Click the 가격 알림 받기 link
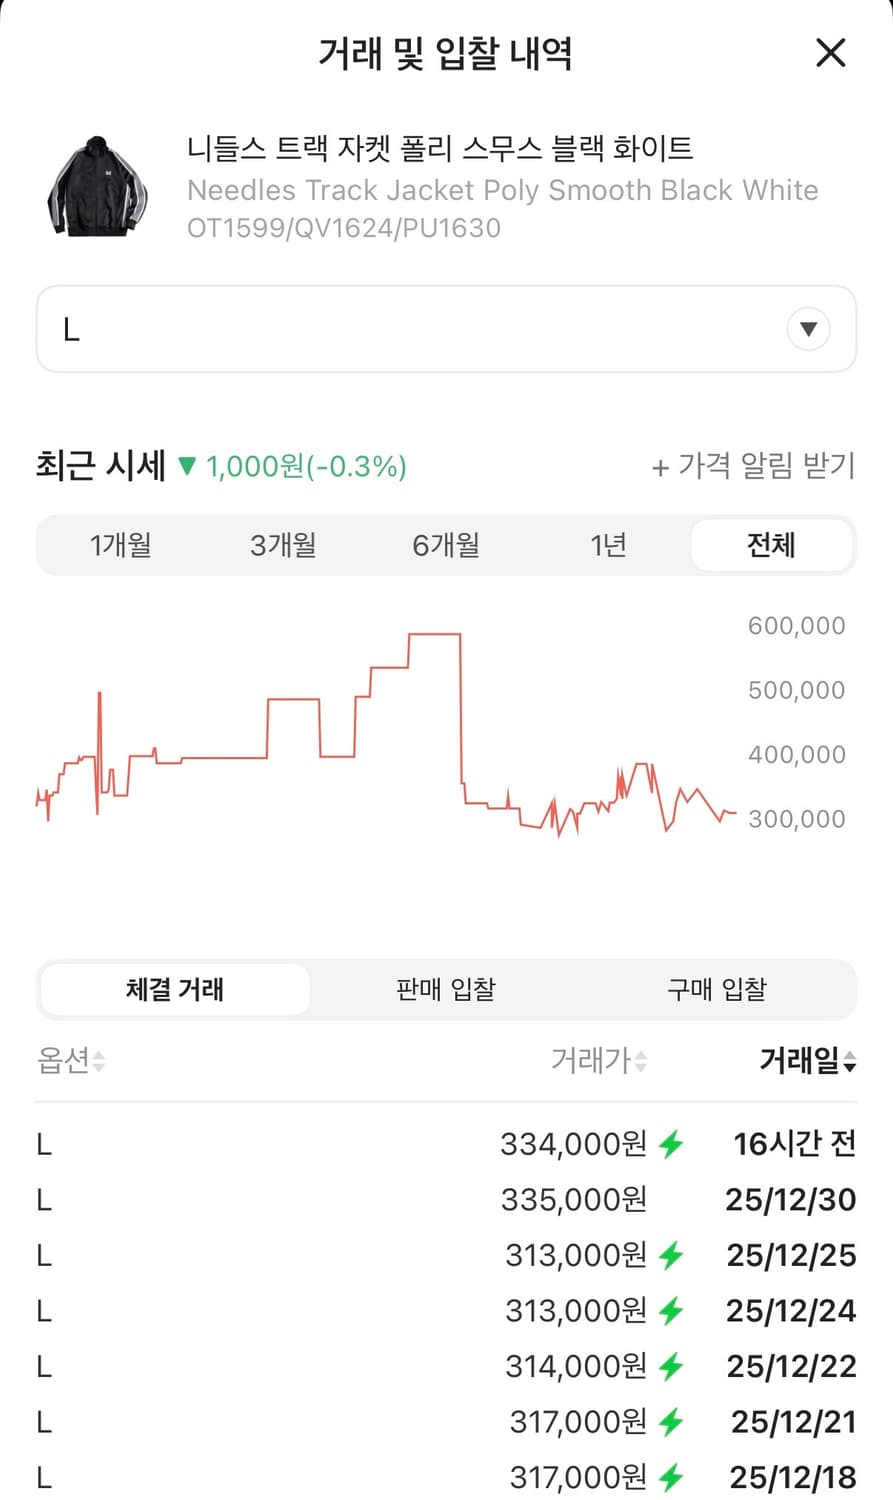893x1500 pixels. click(x=754, y=466)
